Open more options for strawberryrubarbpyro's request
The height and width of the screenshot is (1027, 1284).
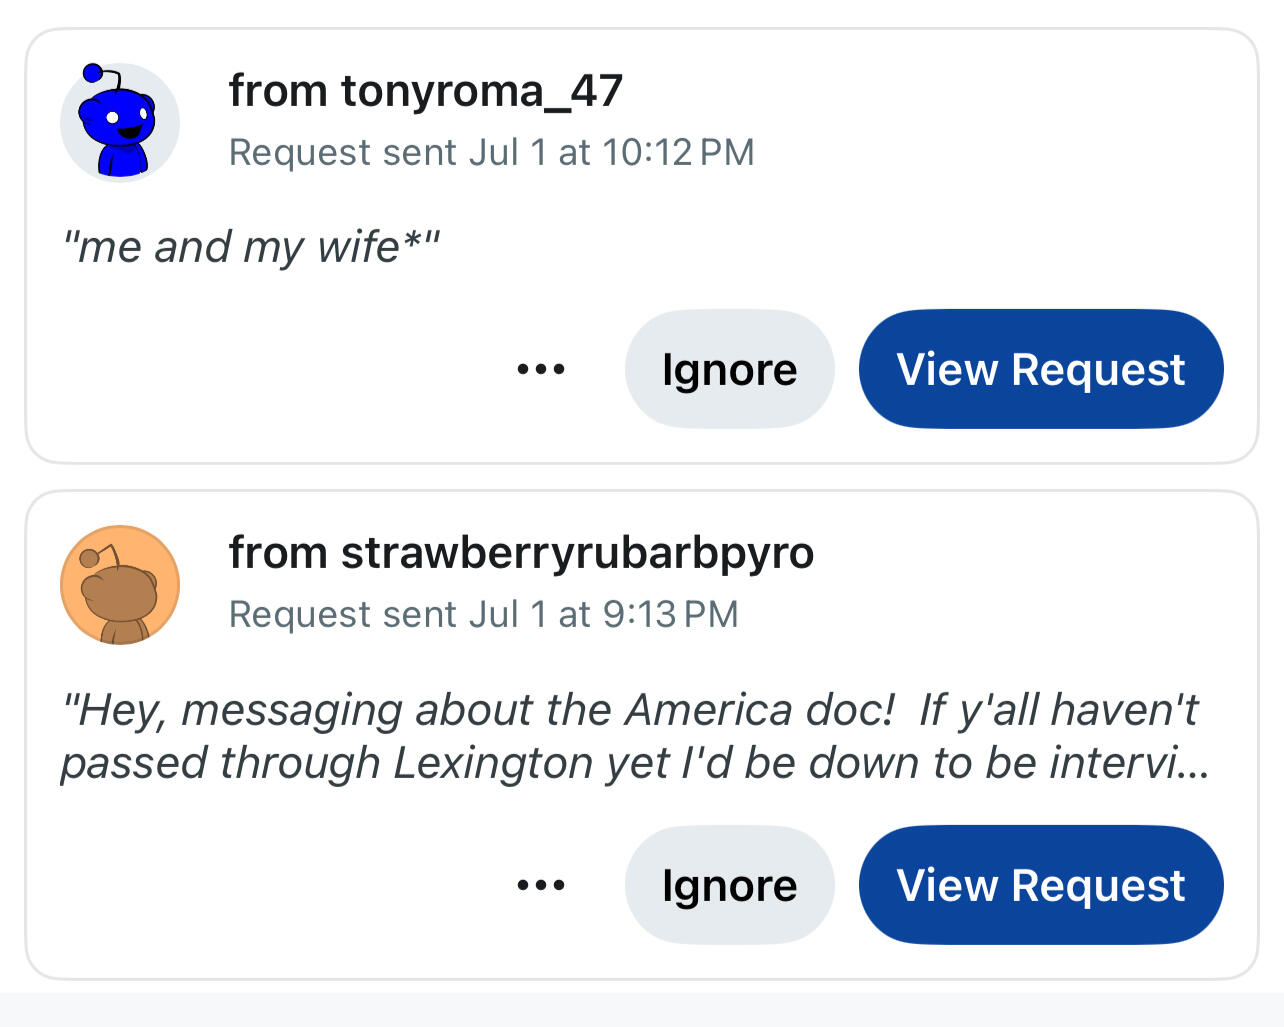(541, 885)
